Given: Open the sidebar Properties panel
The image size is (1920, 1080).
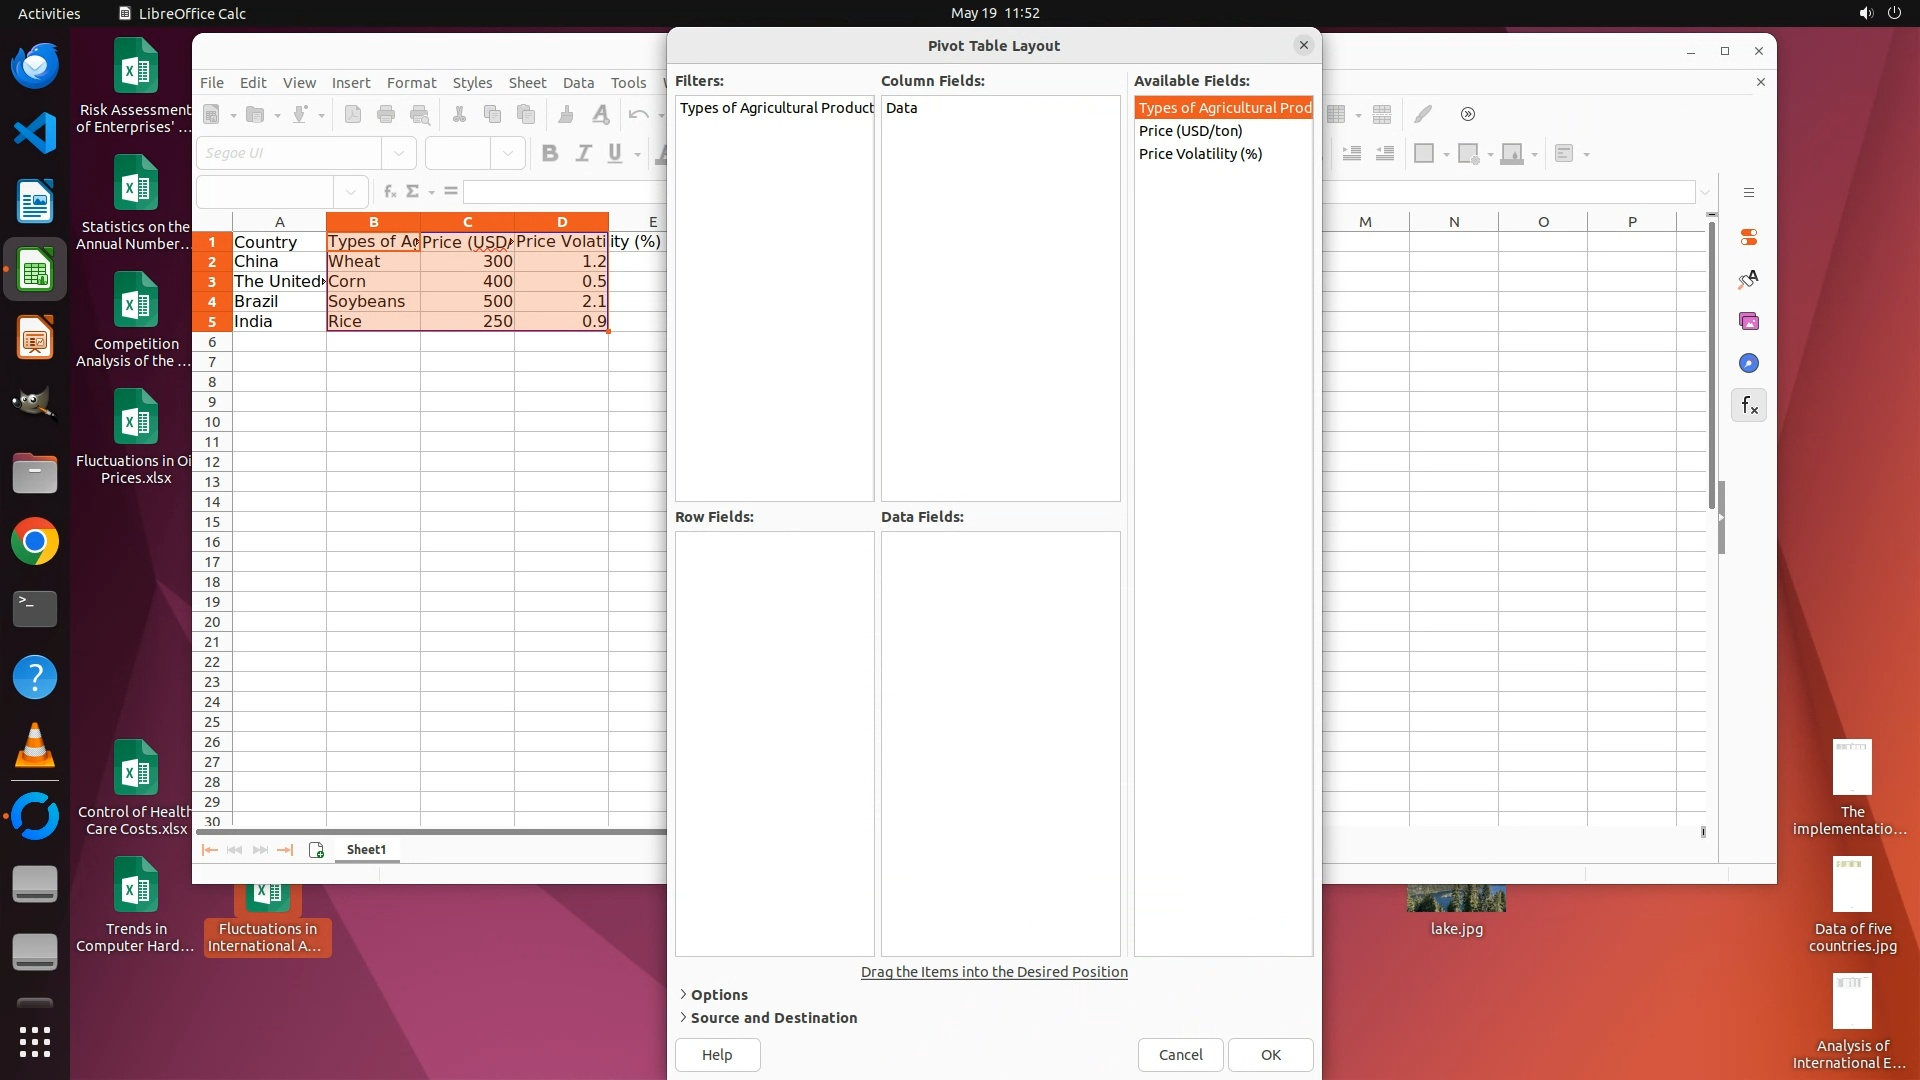Looking at the screenshot, I should click(x=1748, y=238).
